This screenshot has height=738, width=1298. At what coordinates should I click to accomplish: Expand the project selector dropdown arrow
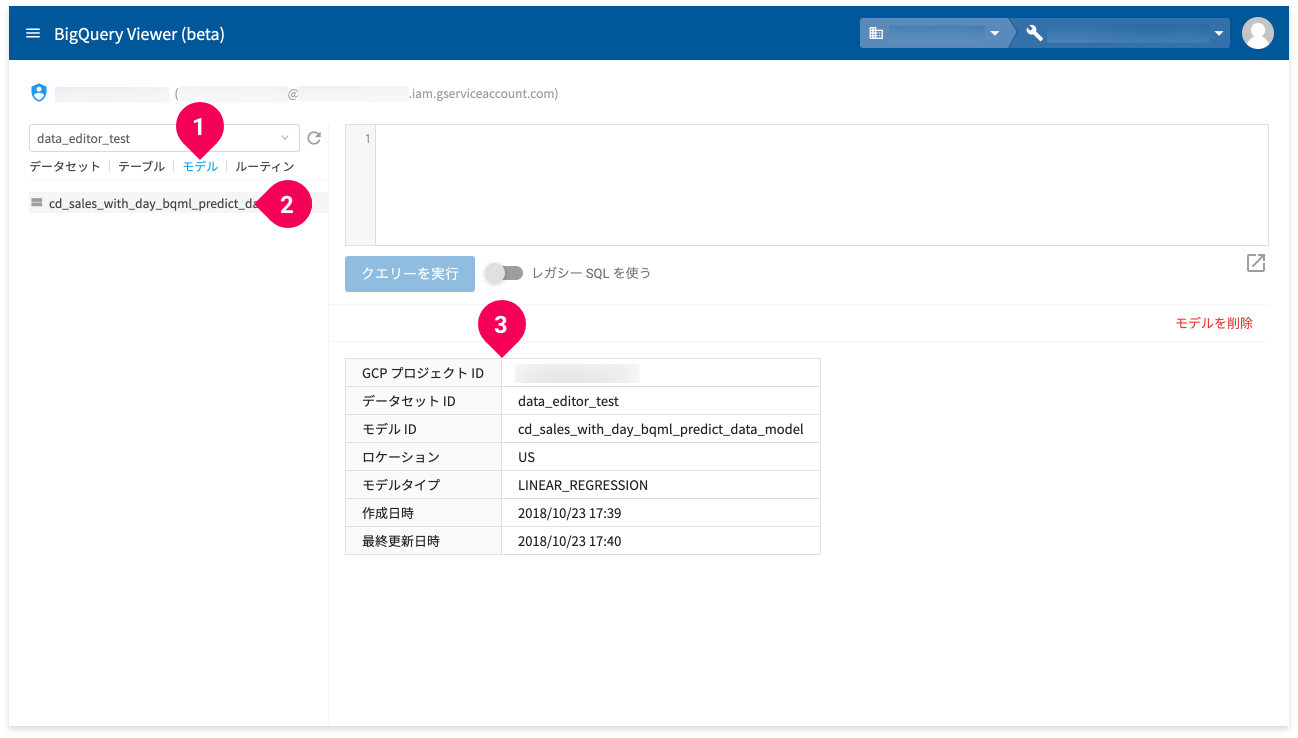[x=1219, y=34]
